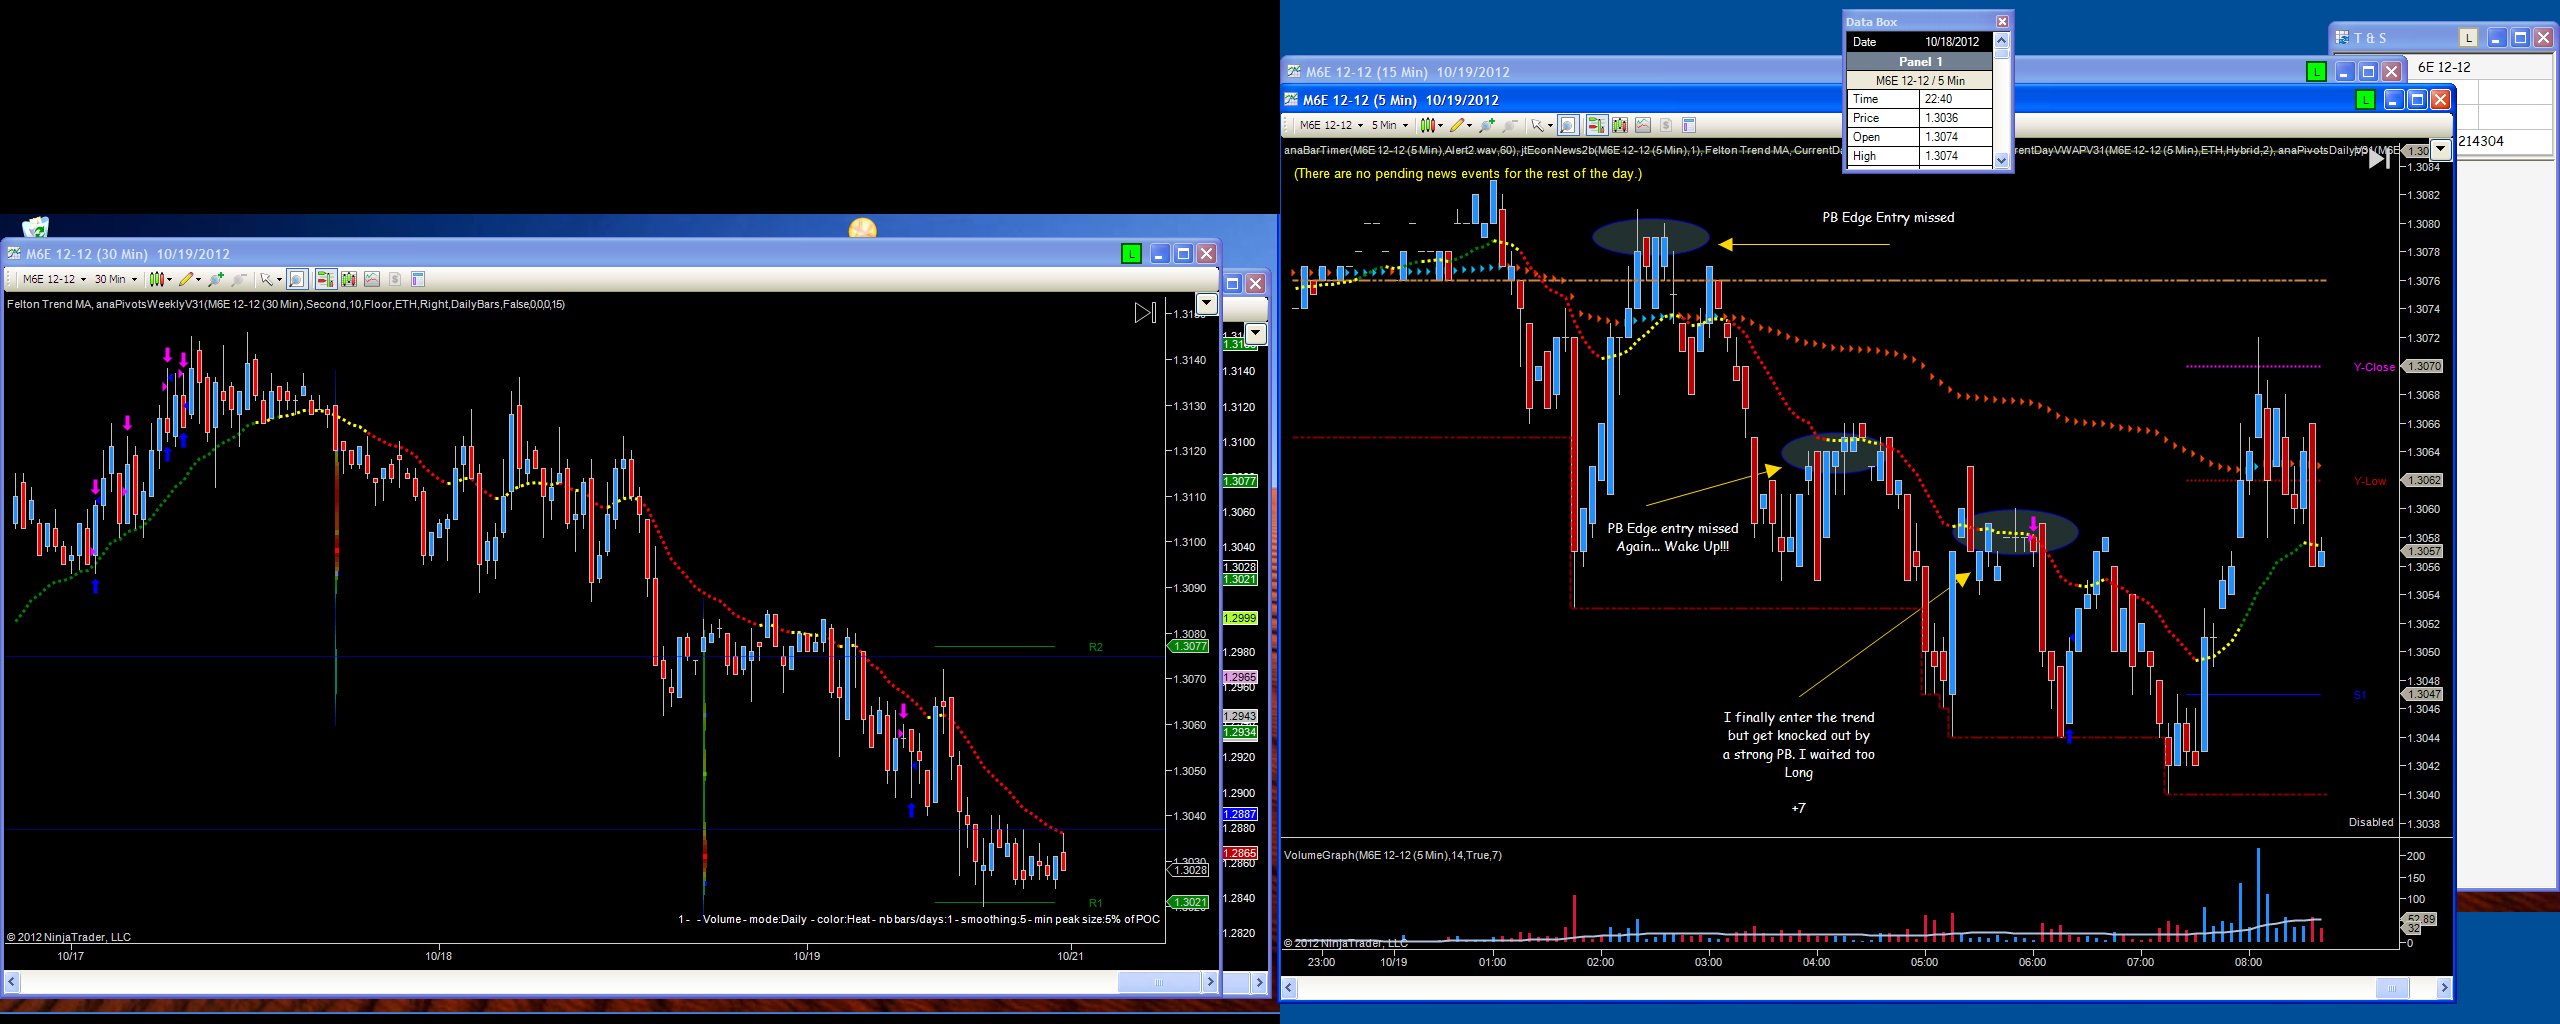
Task: Toggle link button L on T & S window
Action: [2468, 38]
